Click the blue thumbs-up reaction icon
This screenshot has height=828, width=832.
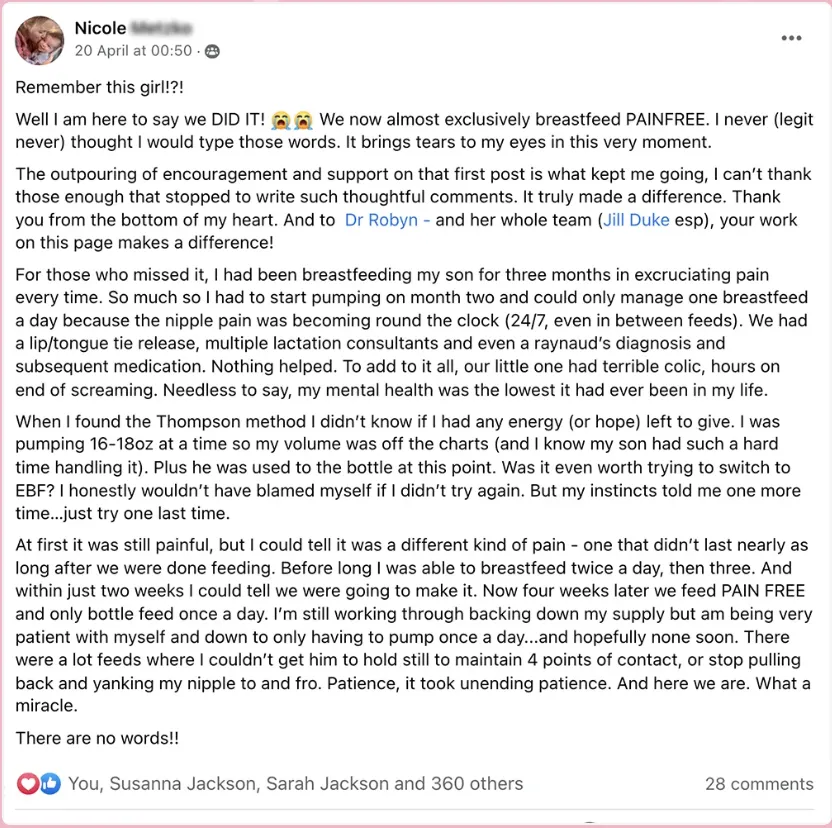tap(50, 783)
